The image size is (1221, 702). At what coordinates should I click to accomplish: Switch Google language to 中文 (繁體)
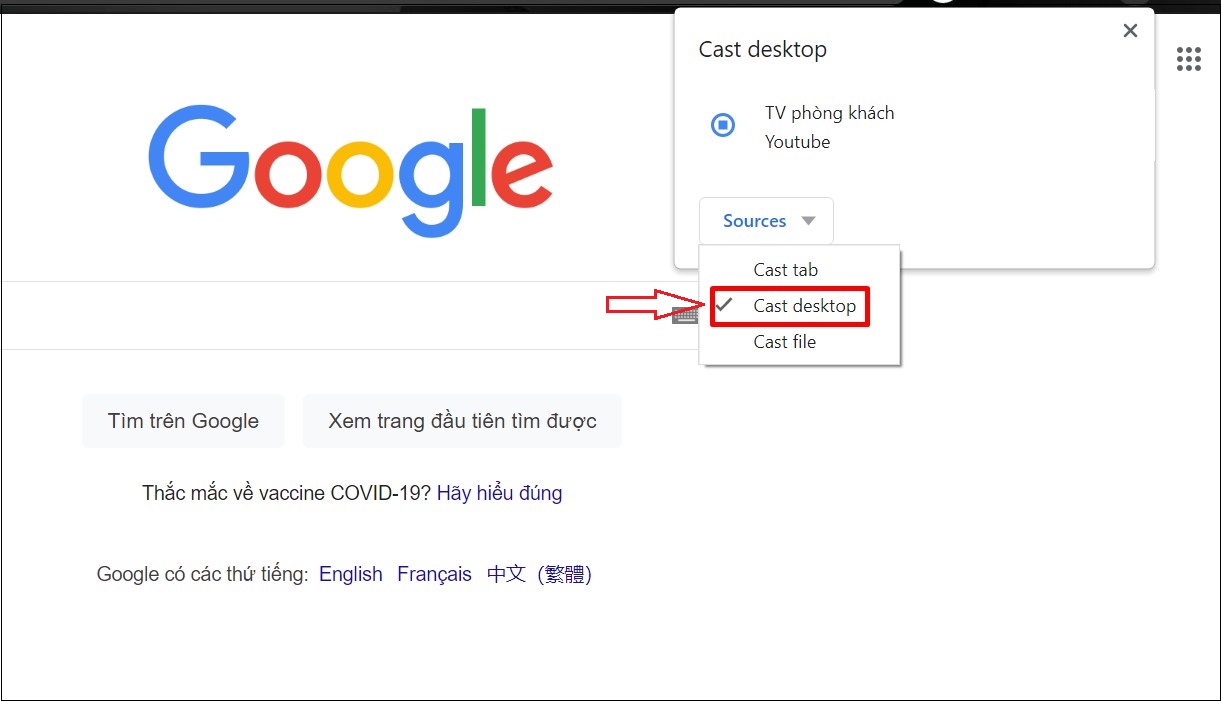click(x=539, y=574)
